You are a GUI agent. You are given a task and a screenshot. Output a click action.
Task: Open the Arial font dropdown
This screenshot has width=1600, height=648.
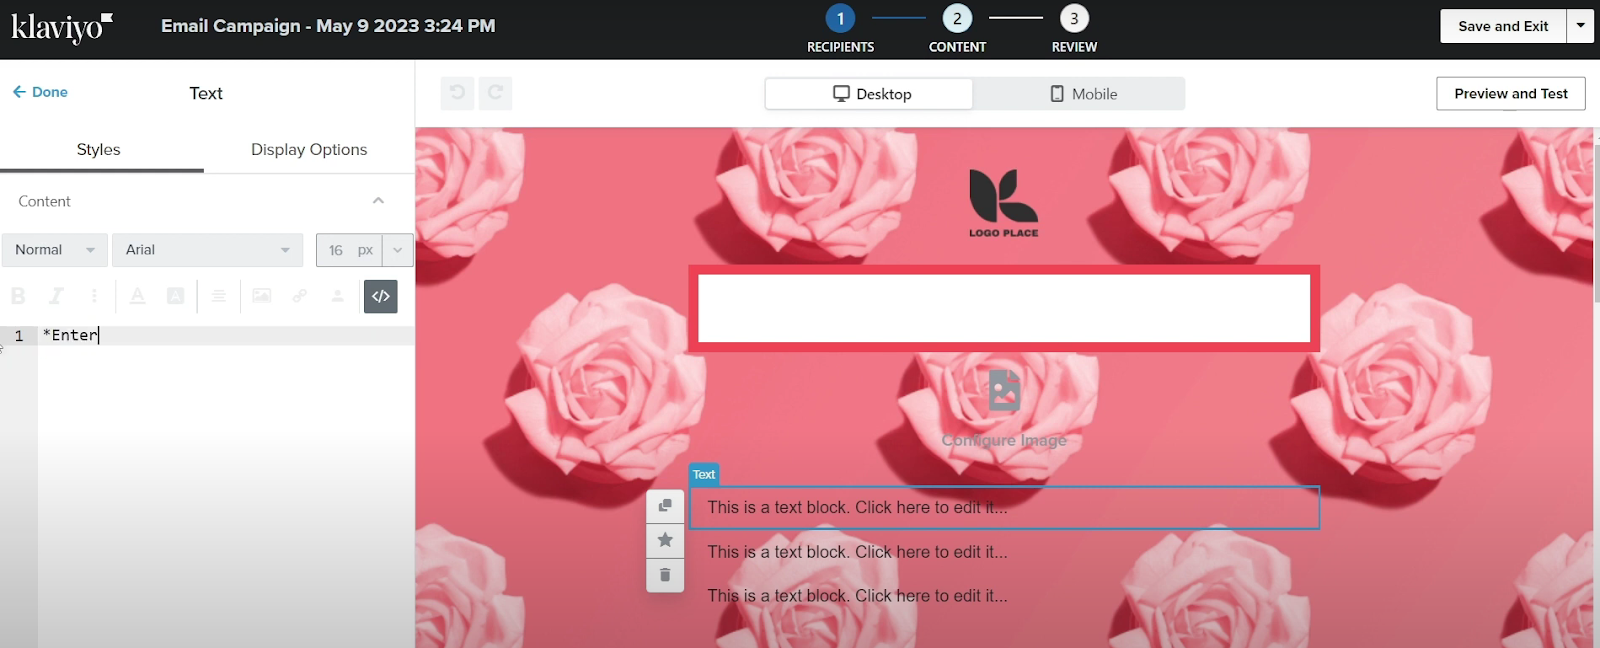pyautogui.click(x=207, y=250)
